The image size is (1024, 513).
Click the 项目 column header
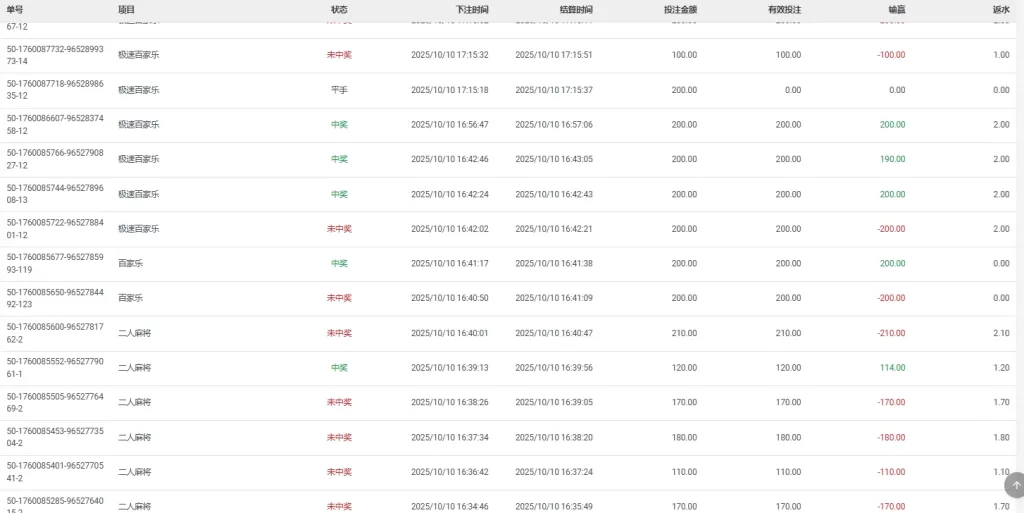pyautogui.click(x=127, y=10)
